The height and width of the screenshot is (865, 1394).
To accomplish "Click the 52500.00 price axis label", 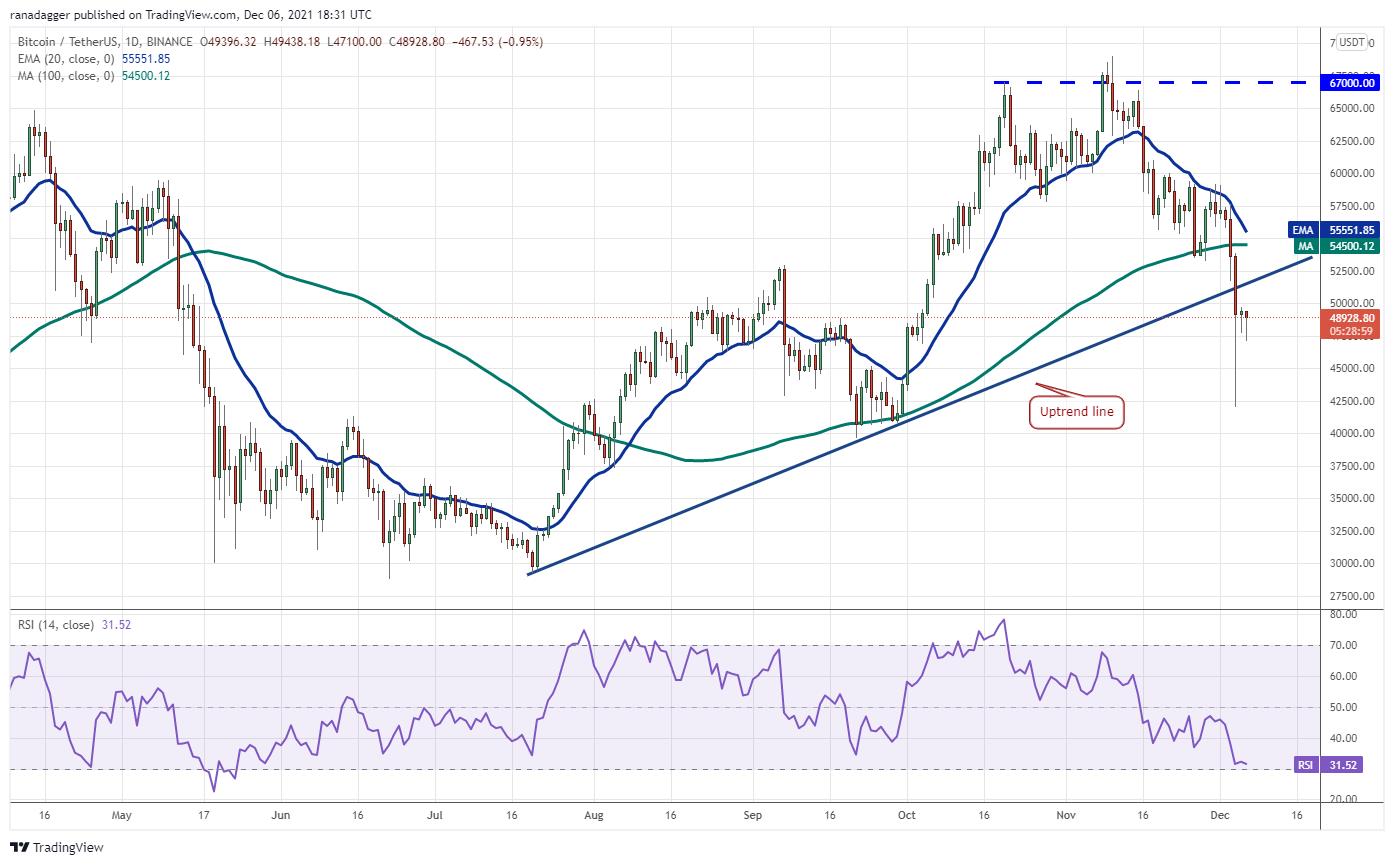I will (1352, 271).
